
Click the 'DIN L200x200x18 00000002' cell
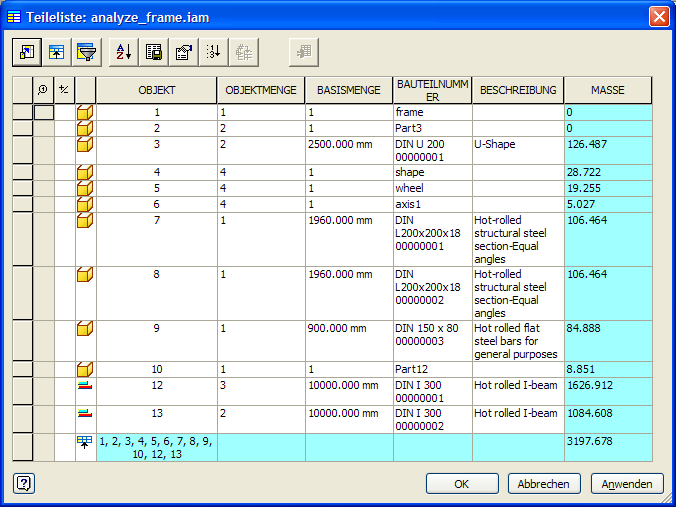pos(432,294)
